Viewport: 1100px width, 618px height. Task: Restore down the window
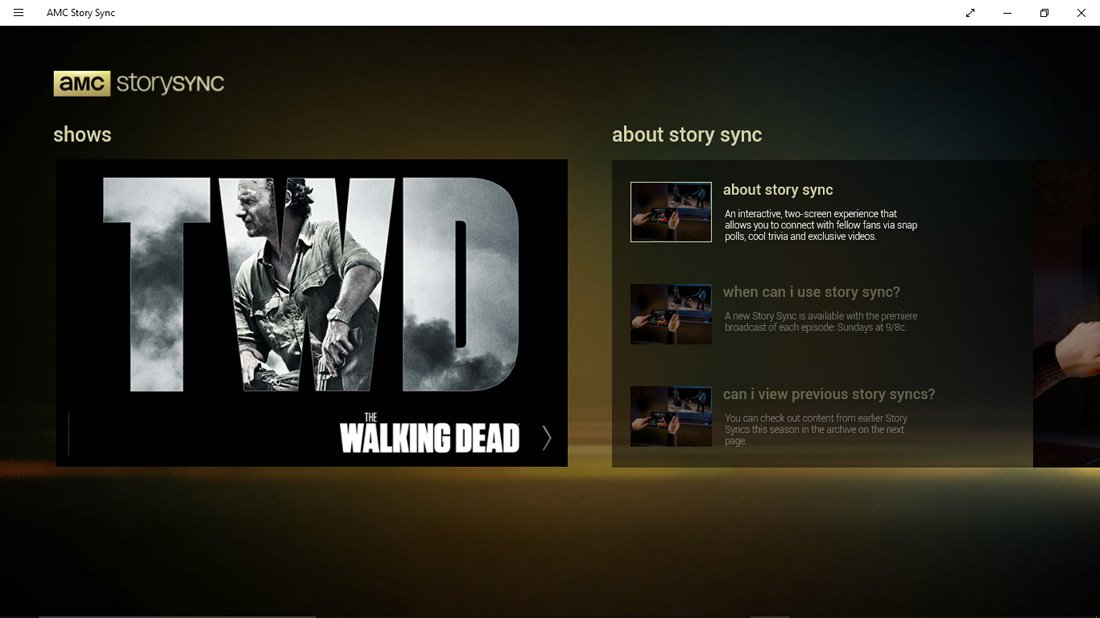pyautogui.click(x=1044, y=13)
